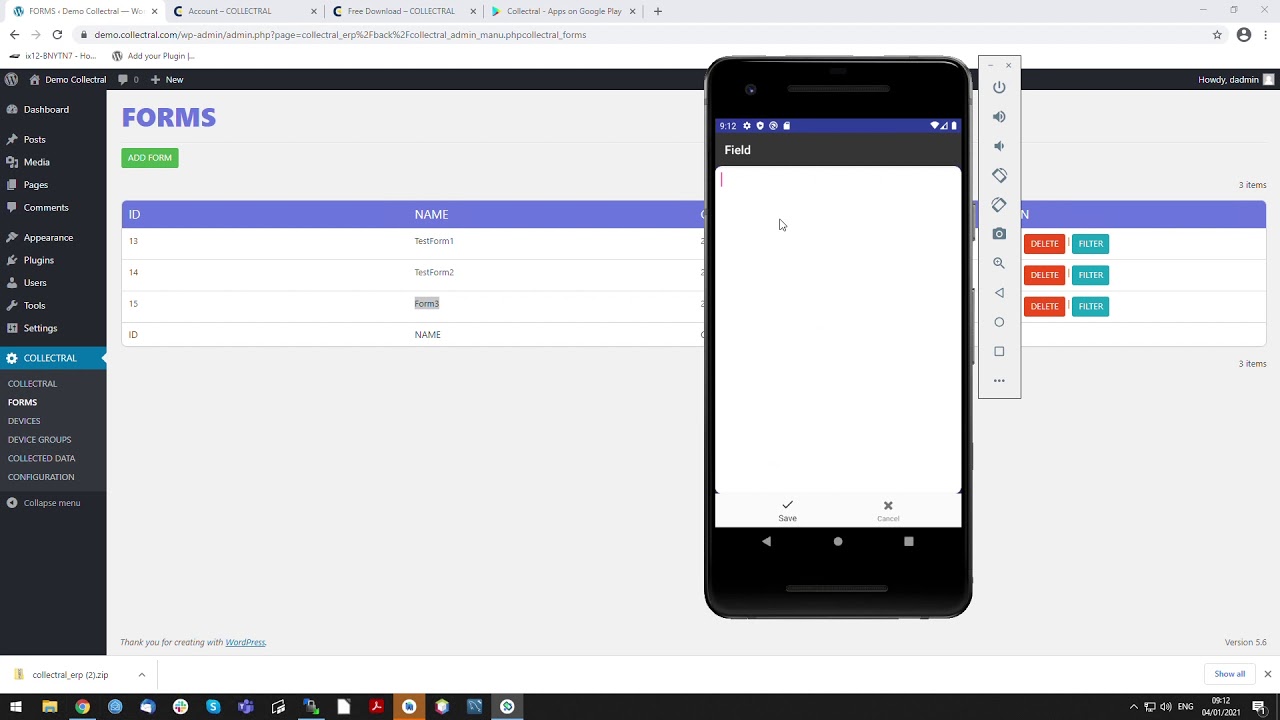Image resolution: width=1280 pixels, height=720 pixels.
Task: Click FILTER for TestForm1 row
Action: click(x=1090, y=244)
